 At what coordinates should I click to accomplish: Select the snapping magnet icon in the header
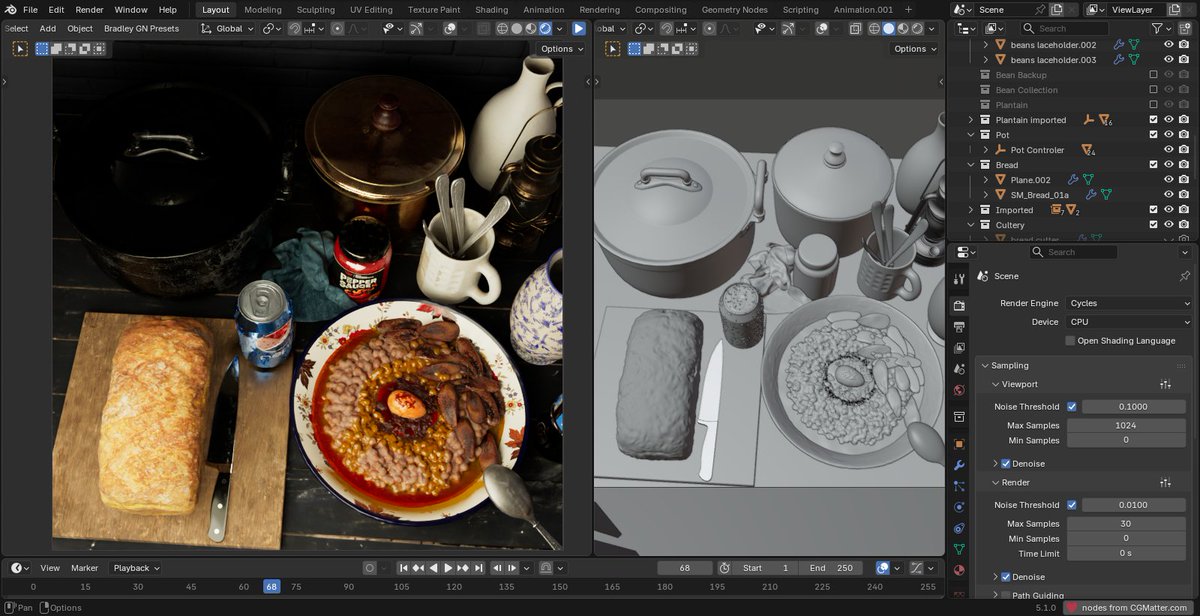click(294, 29)
